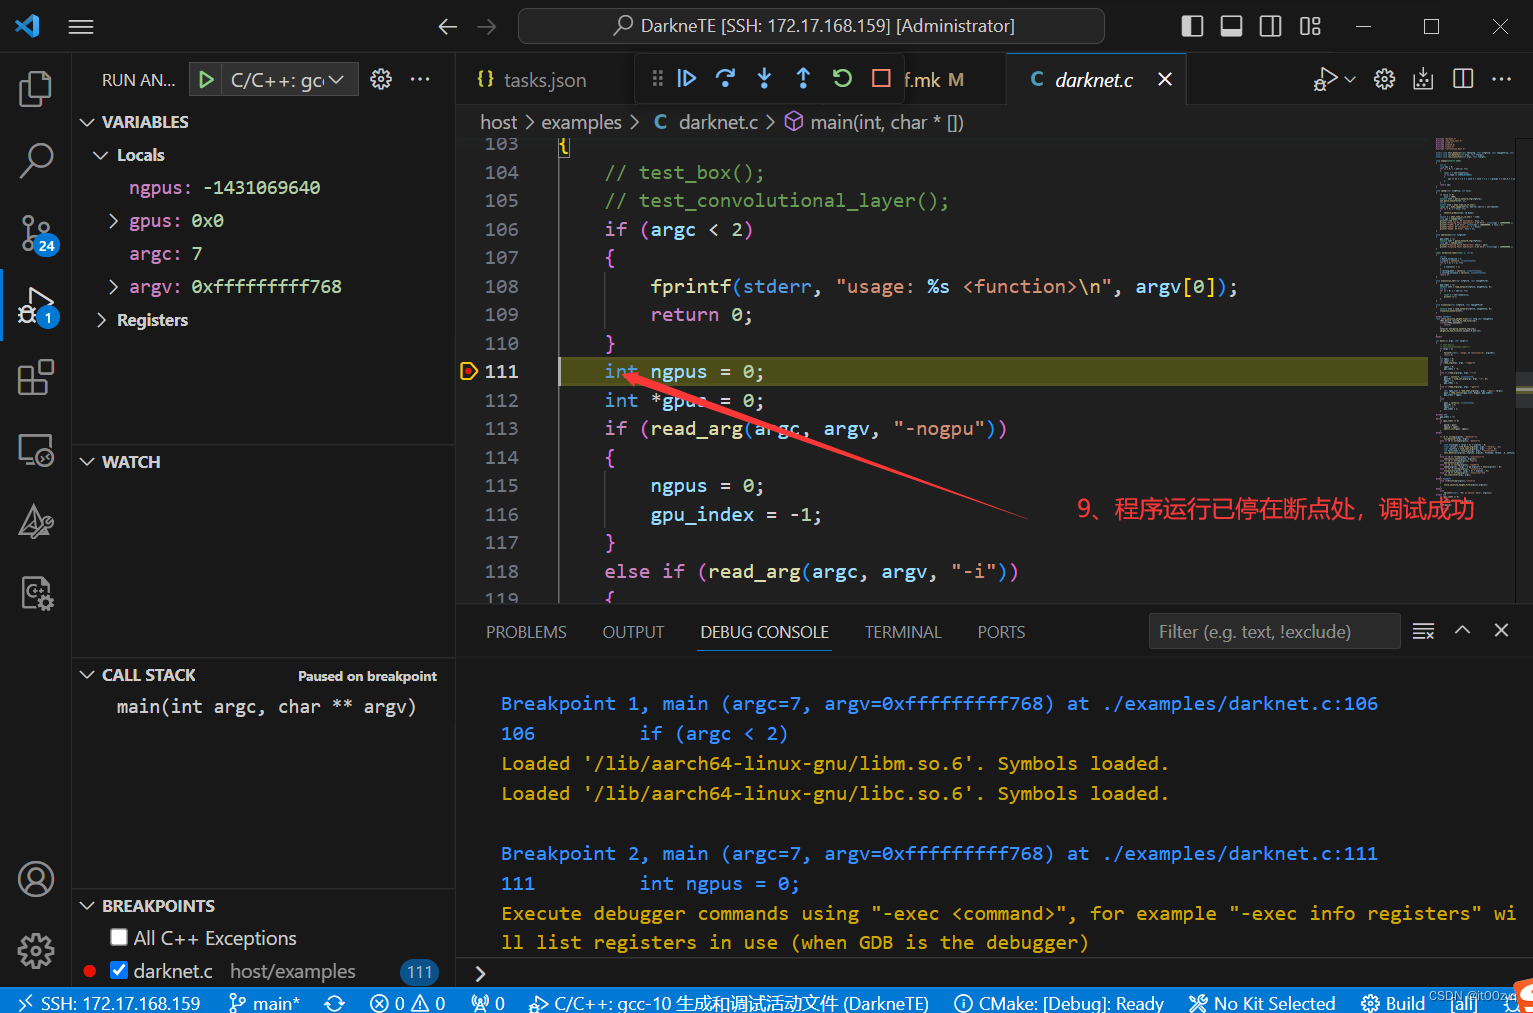Click the debug Step Out button
1533x1013 pixels.
pos(803,78)
